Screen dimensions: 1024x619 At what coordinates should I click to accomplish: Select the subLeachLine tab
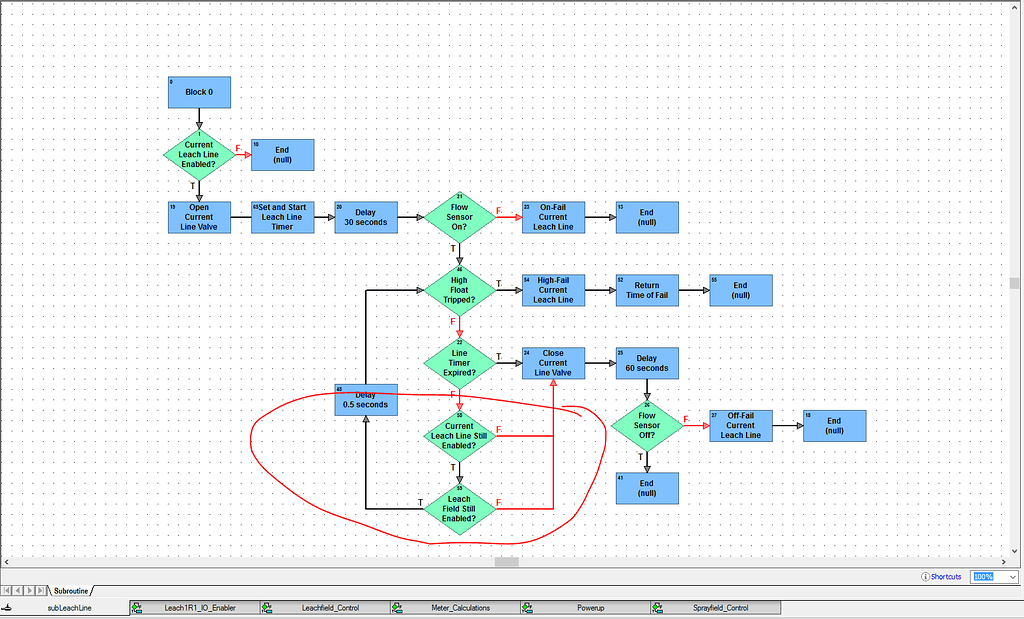coord(70,607)
